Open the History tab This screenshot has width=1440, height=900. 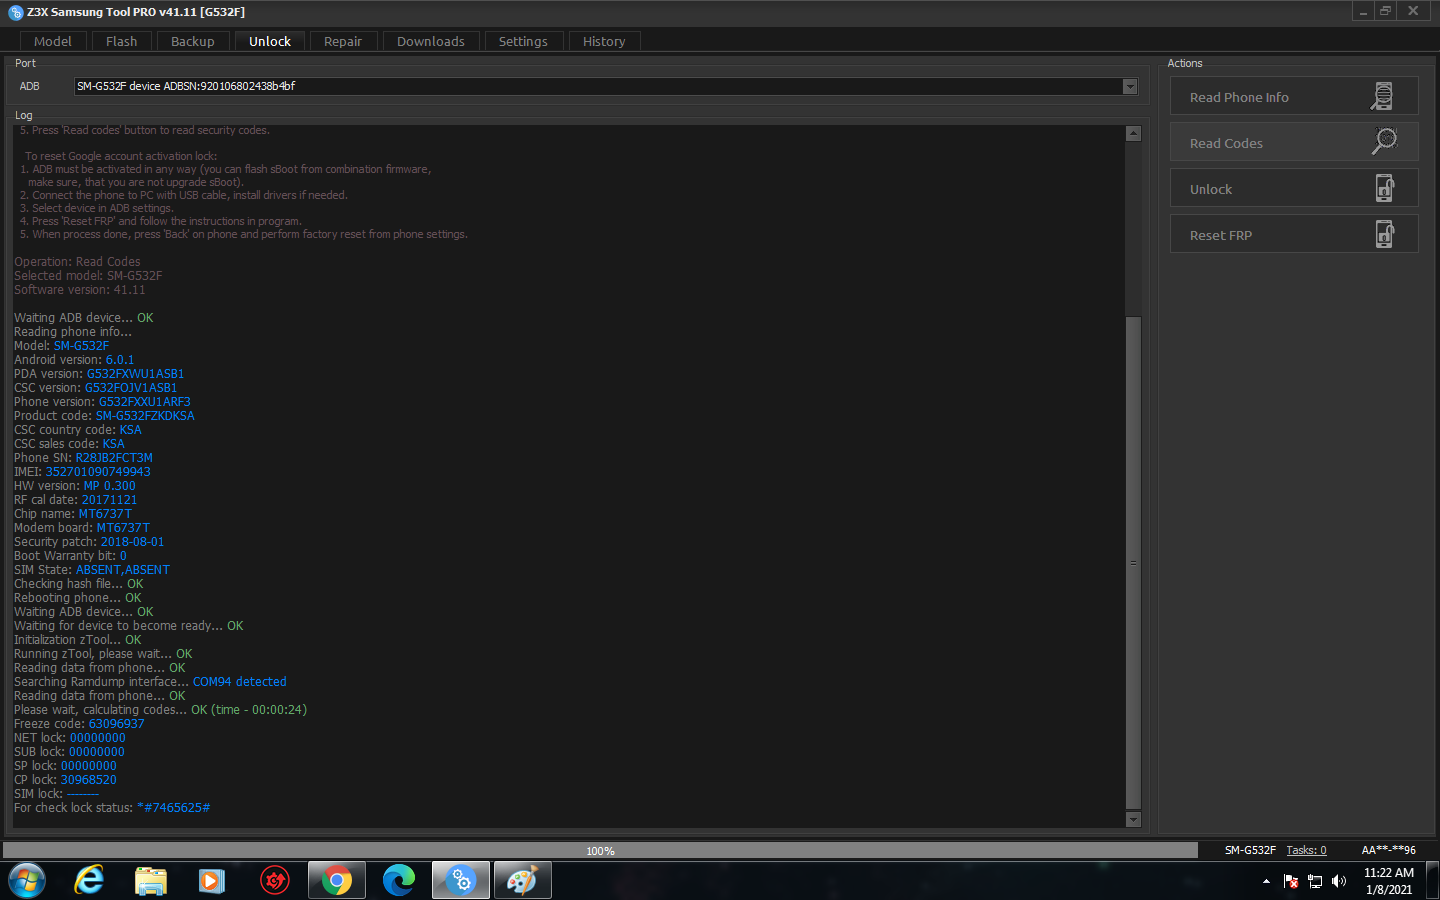coord(604,41)
